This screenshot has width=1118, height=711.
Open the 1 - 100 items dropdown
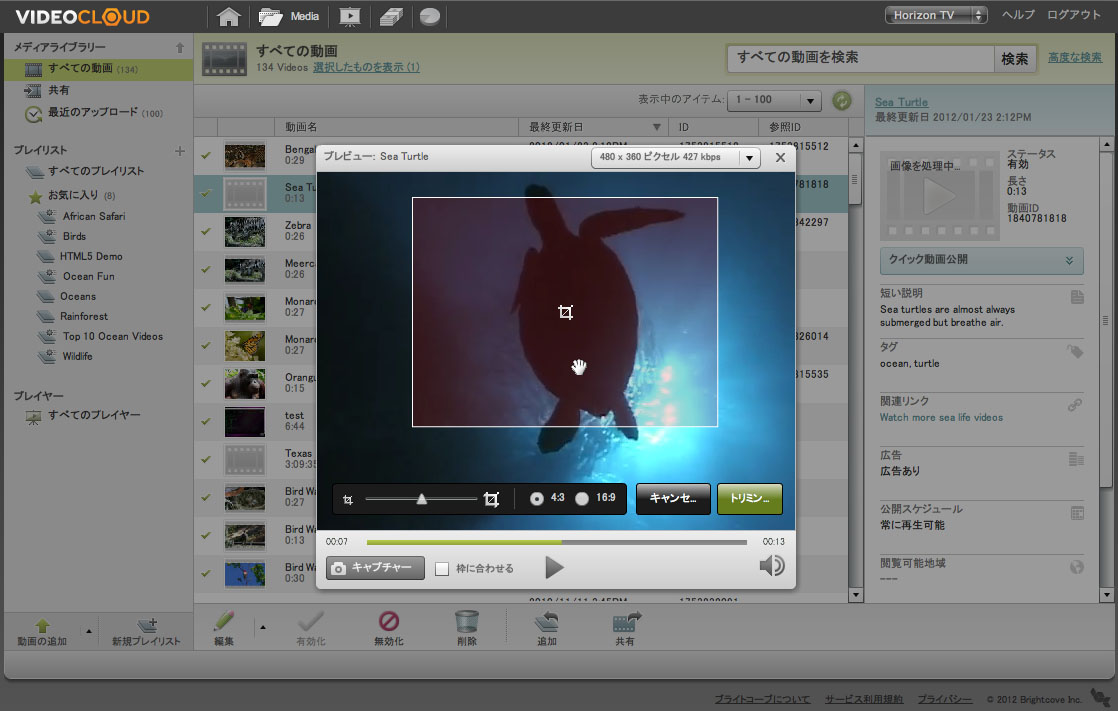tap(774, 100)
